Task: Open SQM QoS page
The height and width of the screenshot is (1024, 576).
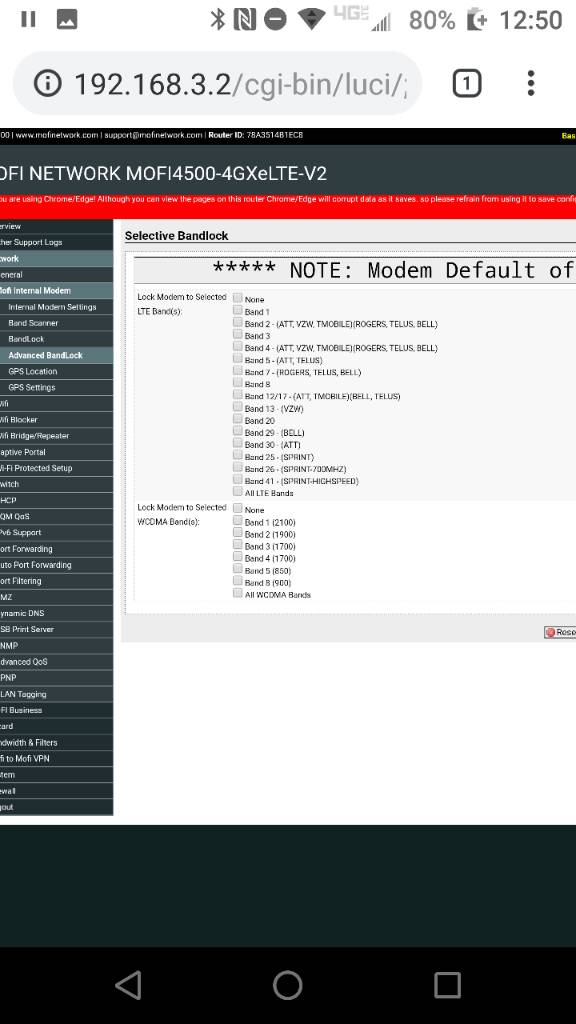Action: click(x=56, y=517)
